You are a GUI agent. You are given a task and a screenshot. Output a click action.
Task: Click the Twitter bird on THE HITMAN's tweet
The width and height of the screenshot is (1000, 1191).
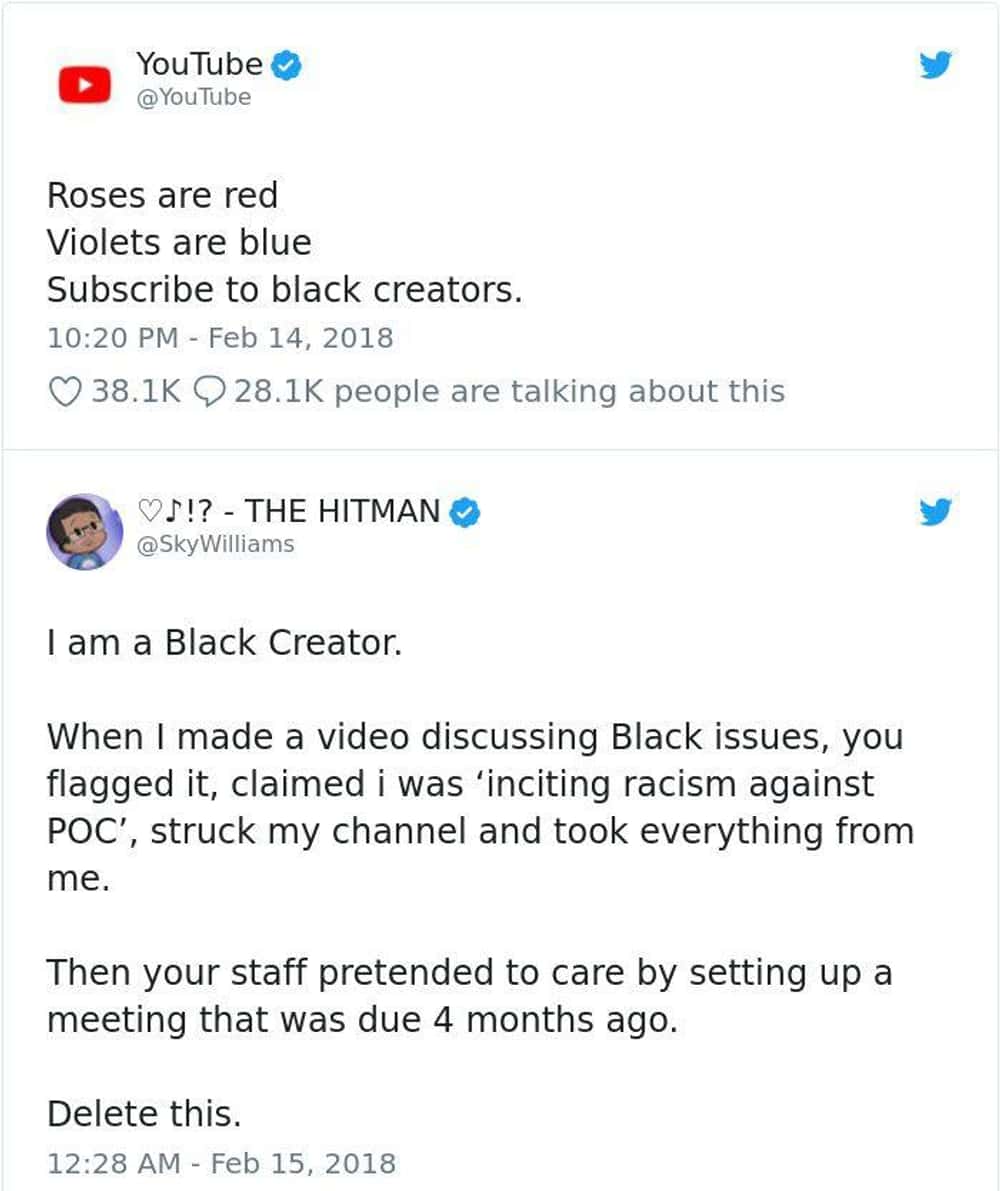click(936, 512)
